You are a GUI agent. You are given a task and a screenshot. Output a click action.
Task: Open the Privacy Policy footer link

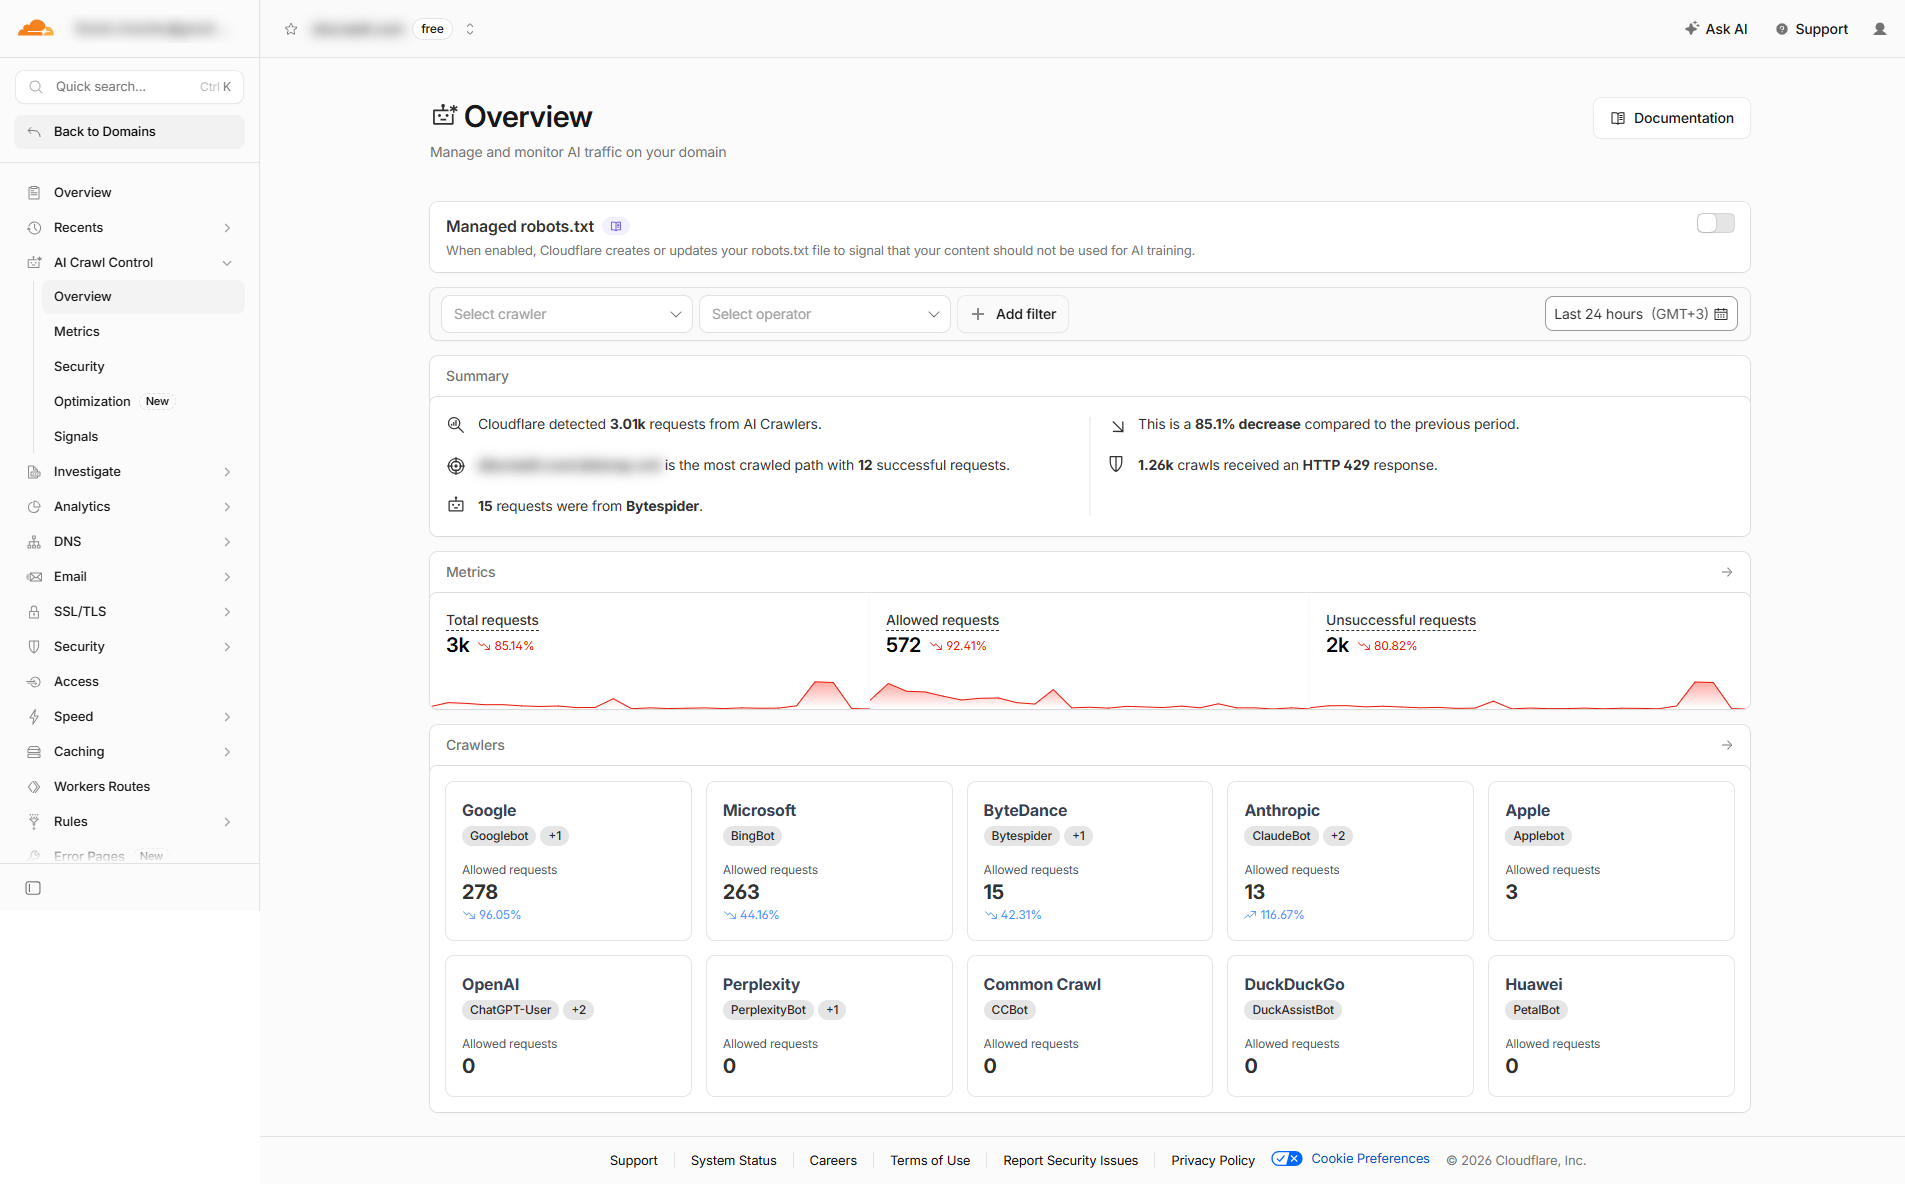[1213, 1160]
